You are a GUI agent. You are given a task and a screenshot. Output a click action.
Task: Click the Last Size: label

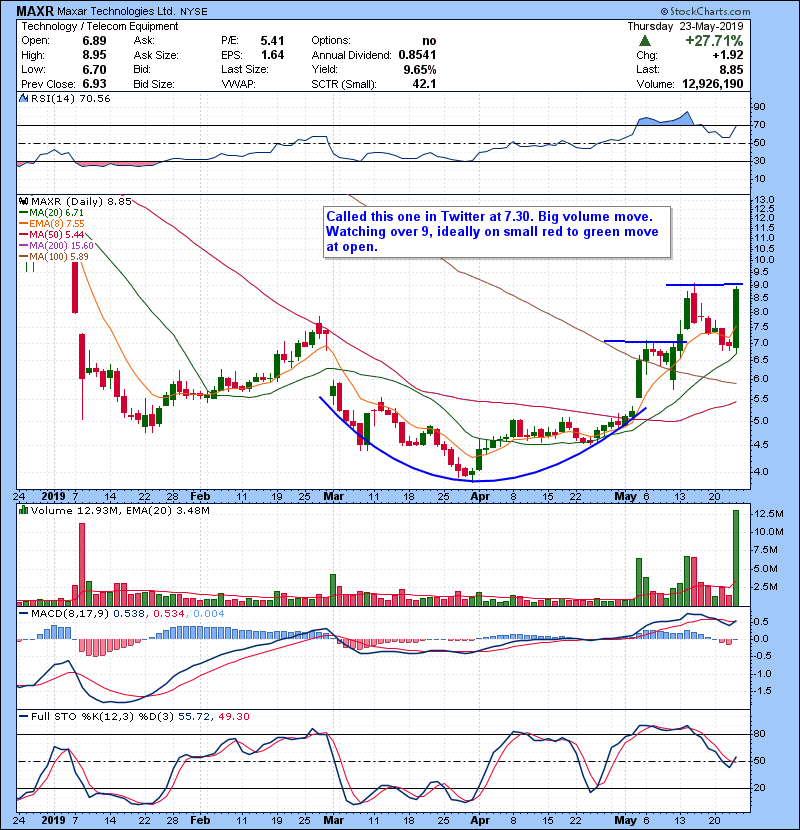click(245, 69)
